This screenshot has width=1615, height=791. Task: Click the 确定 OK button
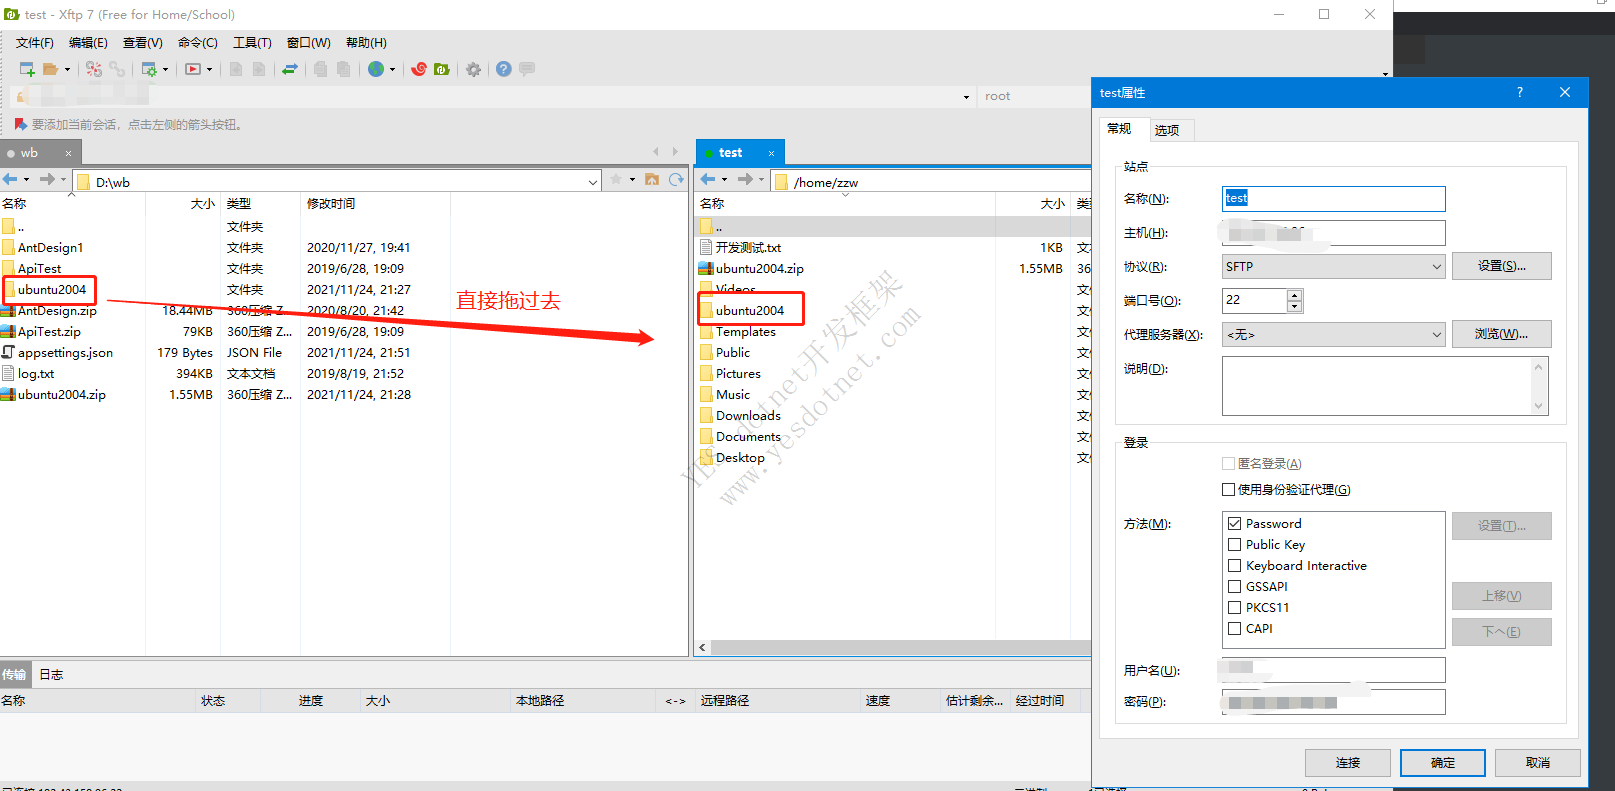click(x=1443, y=763)
